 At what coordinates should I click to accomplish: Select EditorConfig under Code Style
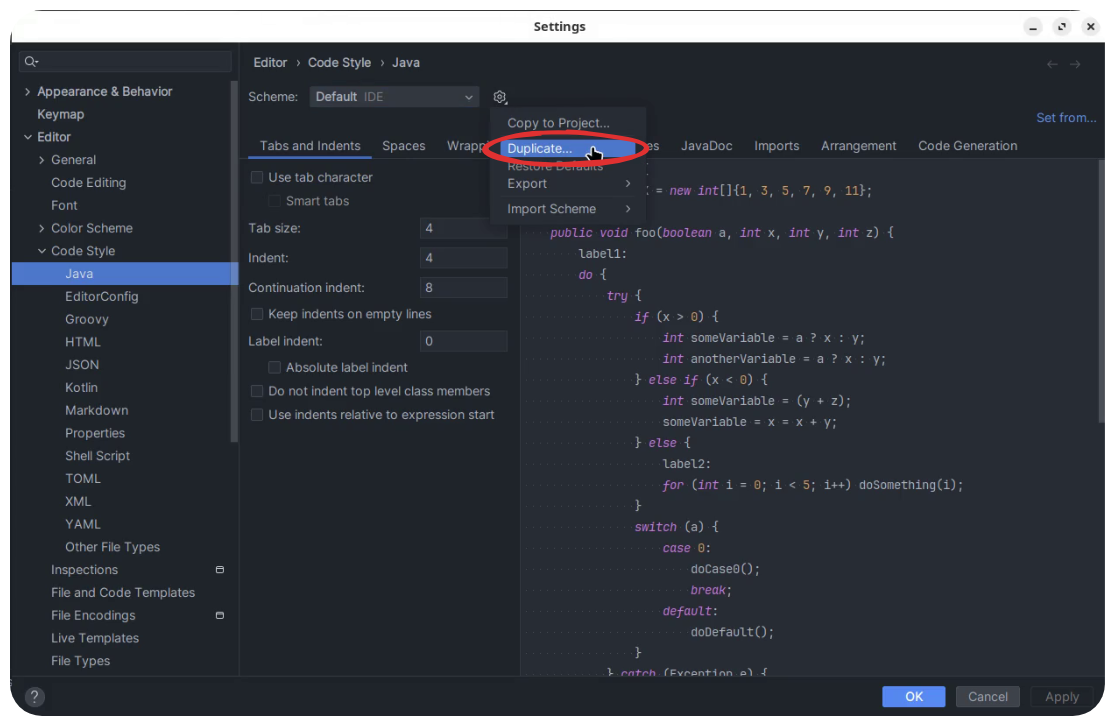click(102, 296)
